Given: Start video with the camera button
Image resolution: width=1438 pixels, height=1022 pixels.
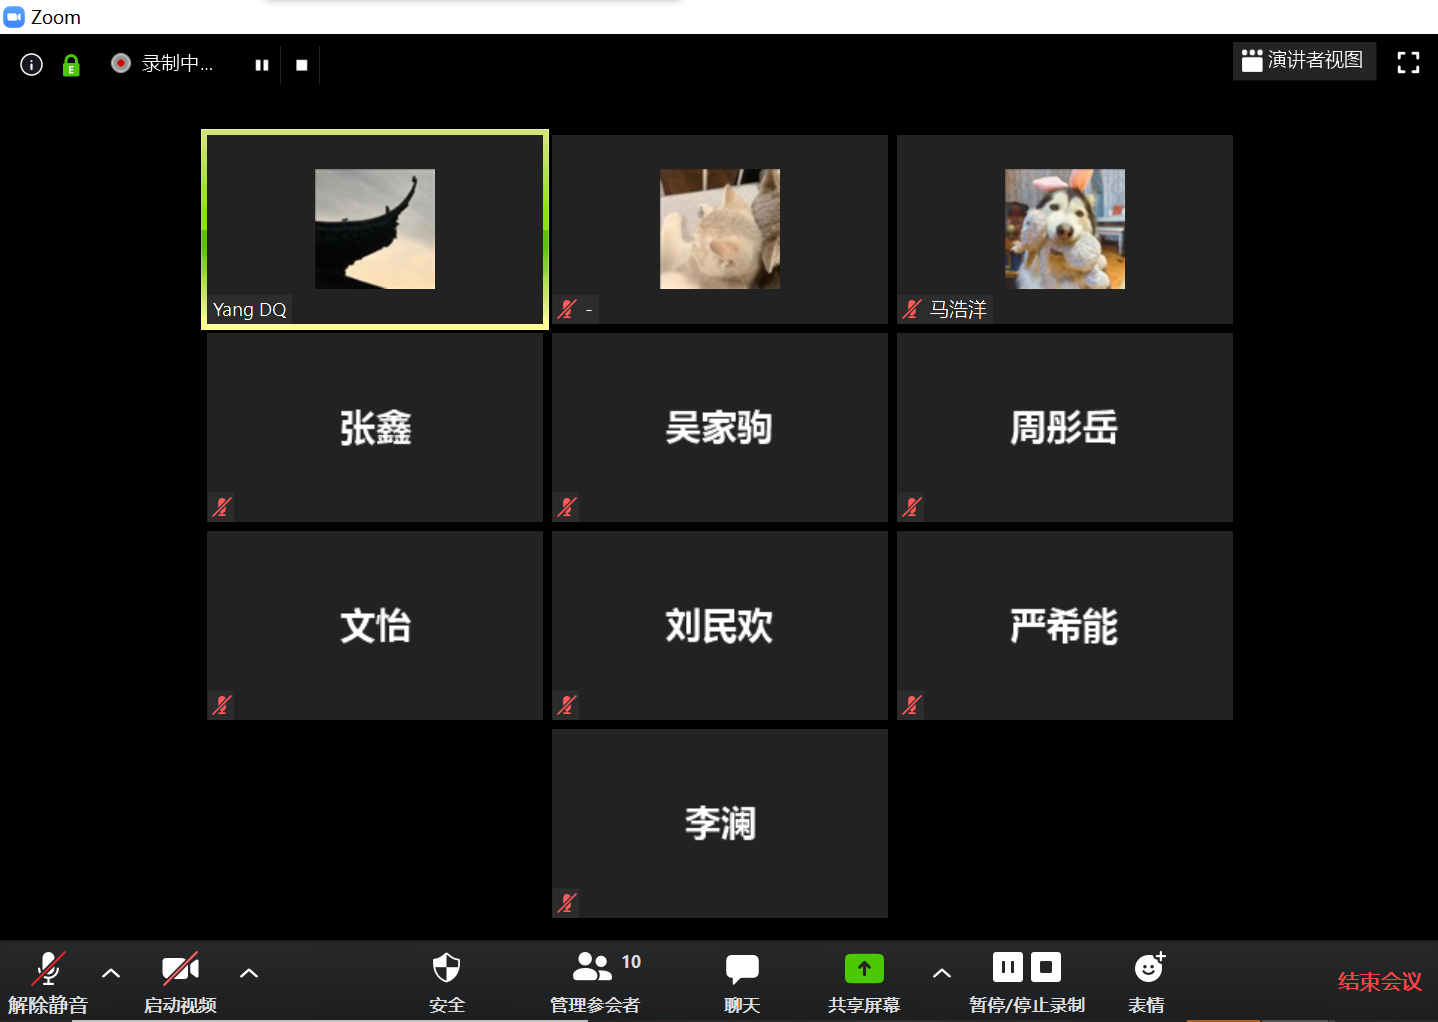Looking at the screenshot, I should click(180, 981).
